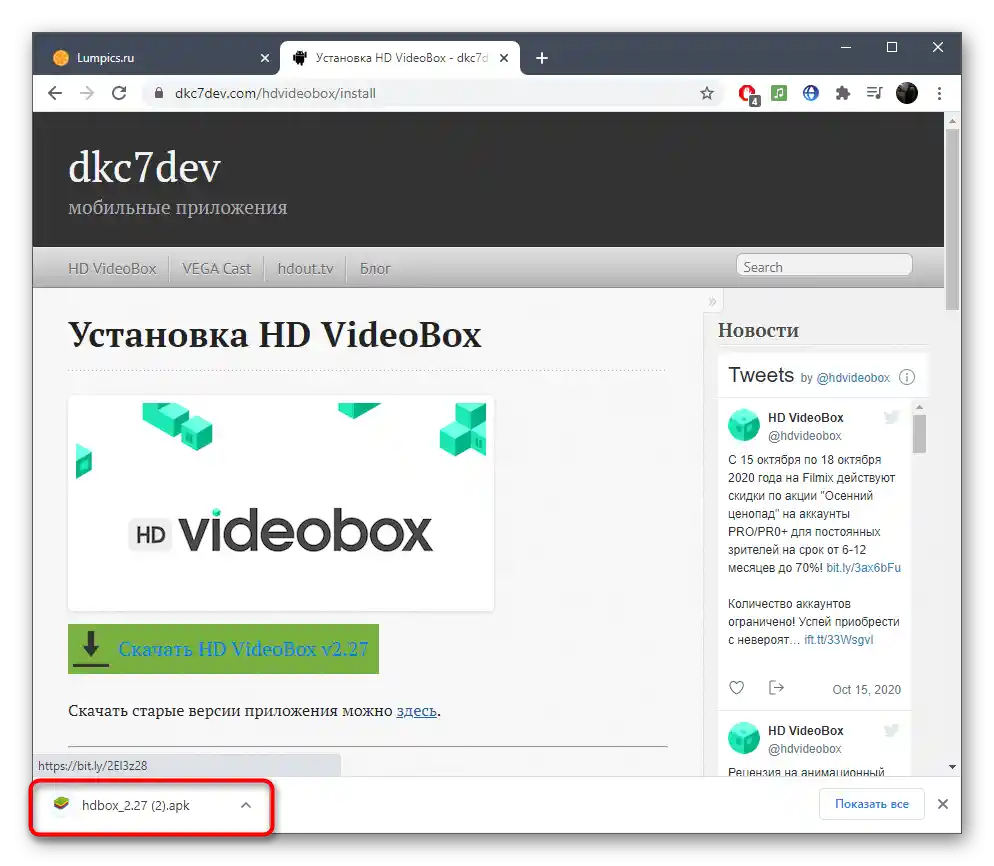This screenshot has height=866, width=994.
Task: Click the Twitter bird on first tweet
Action: [x=892, y=417]
